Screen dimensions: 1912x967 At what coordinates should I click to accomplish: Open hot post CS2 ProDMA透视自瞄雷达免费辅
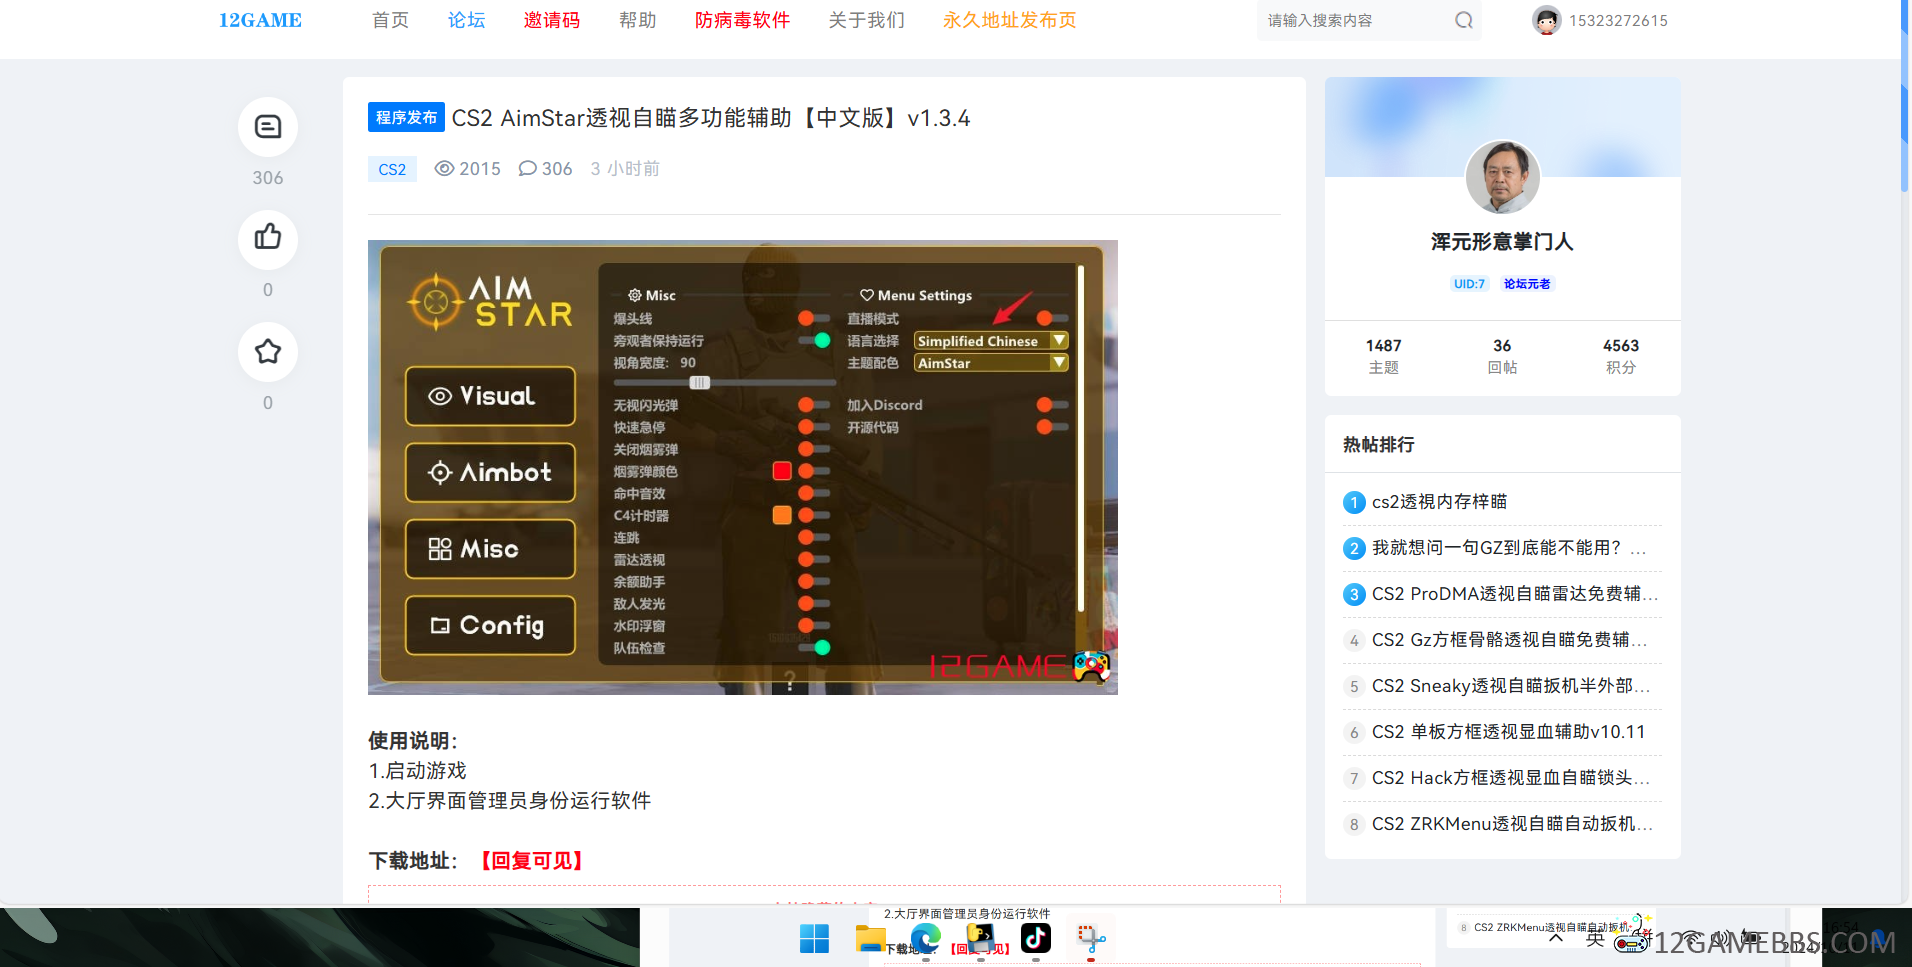pyautogui.click(x=1514, y=594)
